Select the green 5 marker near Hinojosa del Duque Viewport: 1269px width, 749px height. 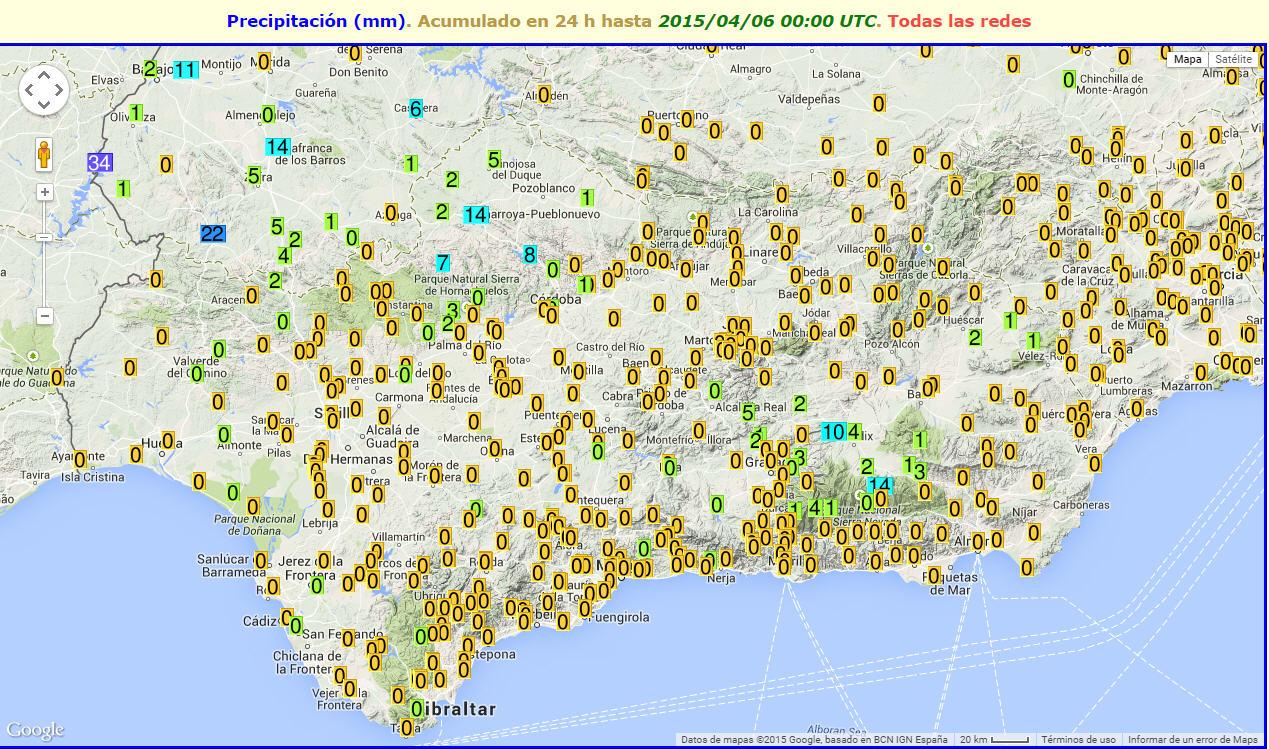tap(493, 160)
